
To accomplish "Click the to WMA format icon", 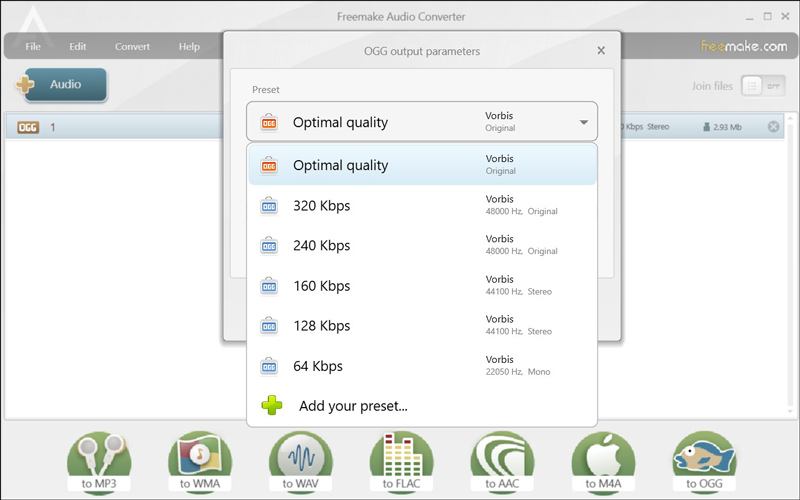I will pos(199,461).
